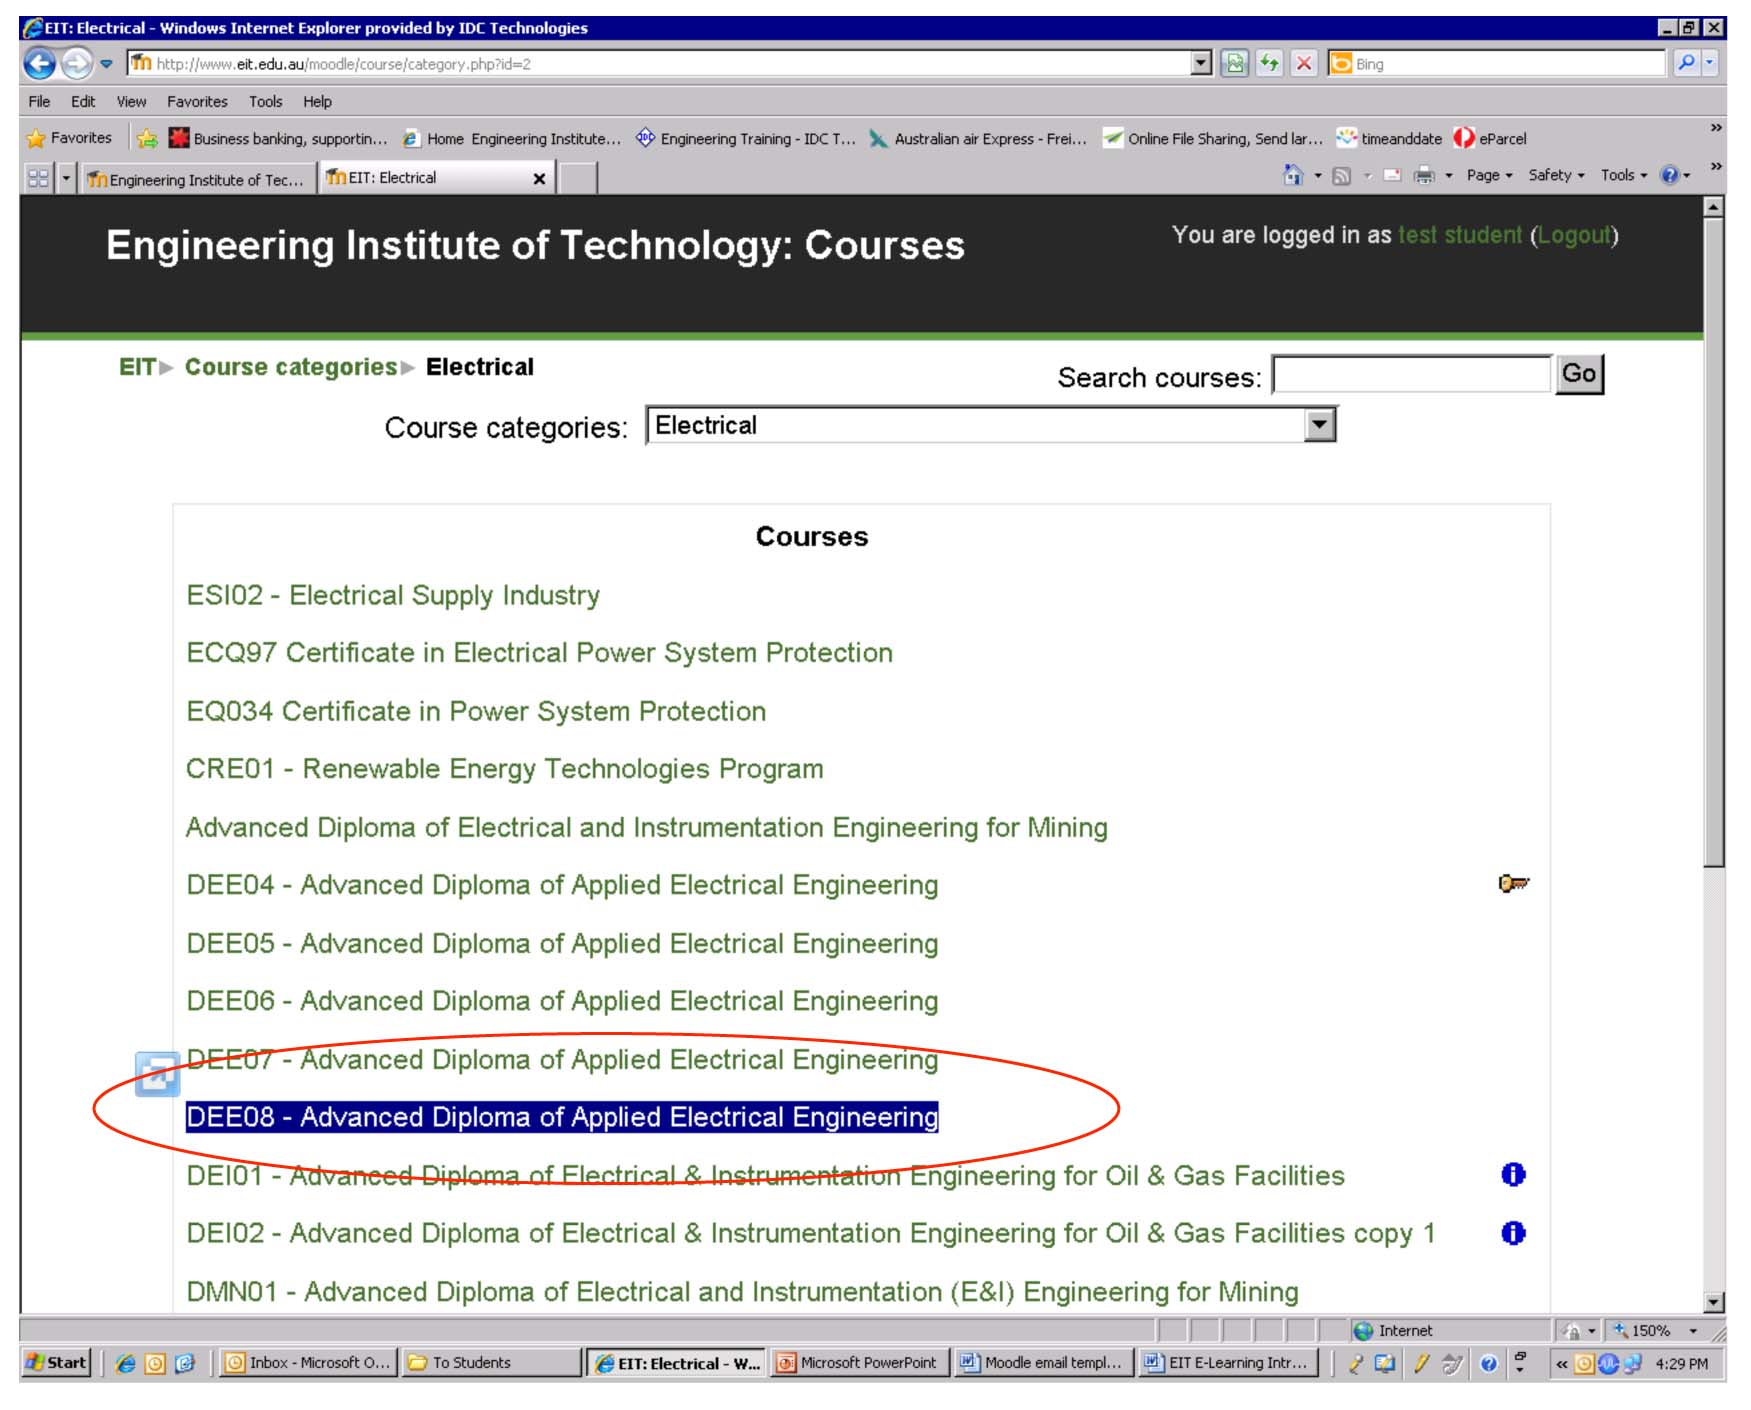Click the Logout link
The image size is (1751, 1410).
pos(1574,235)
